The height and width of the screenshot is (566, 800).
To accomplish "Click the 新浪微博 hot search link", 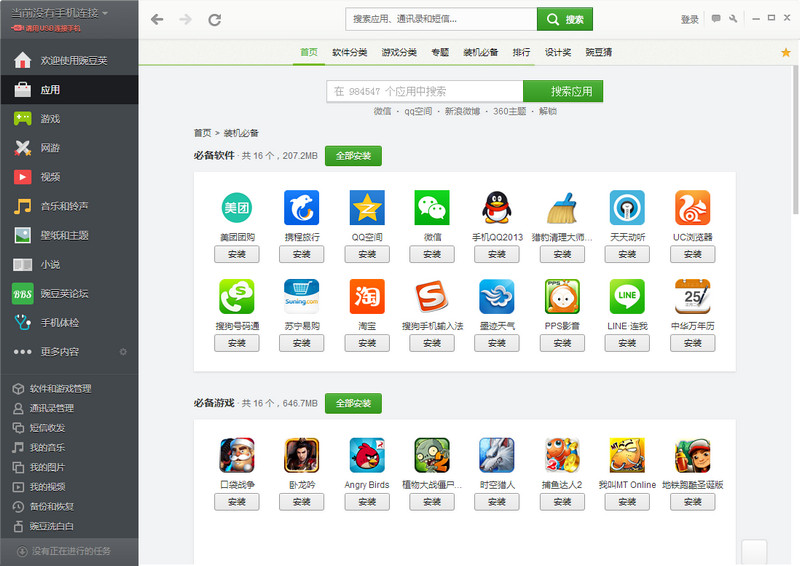I will click(x=462, y=111).
